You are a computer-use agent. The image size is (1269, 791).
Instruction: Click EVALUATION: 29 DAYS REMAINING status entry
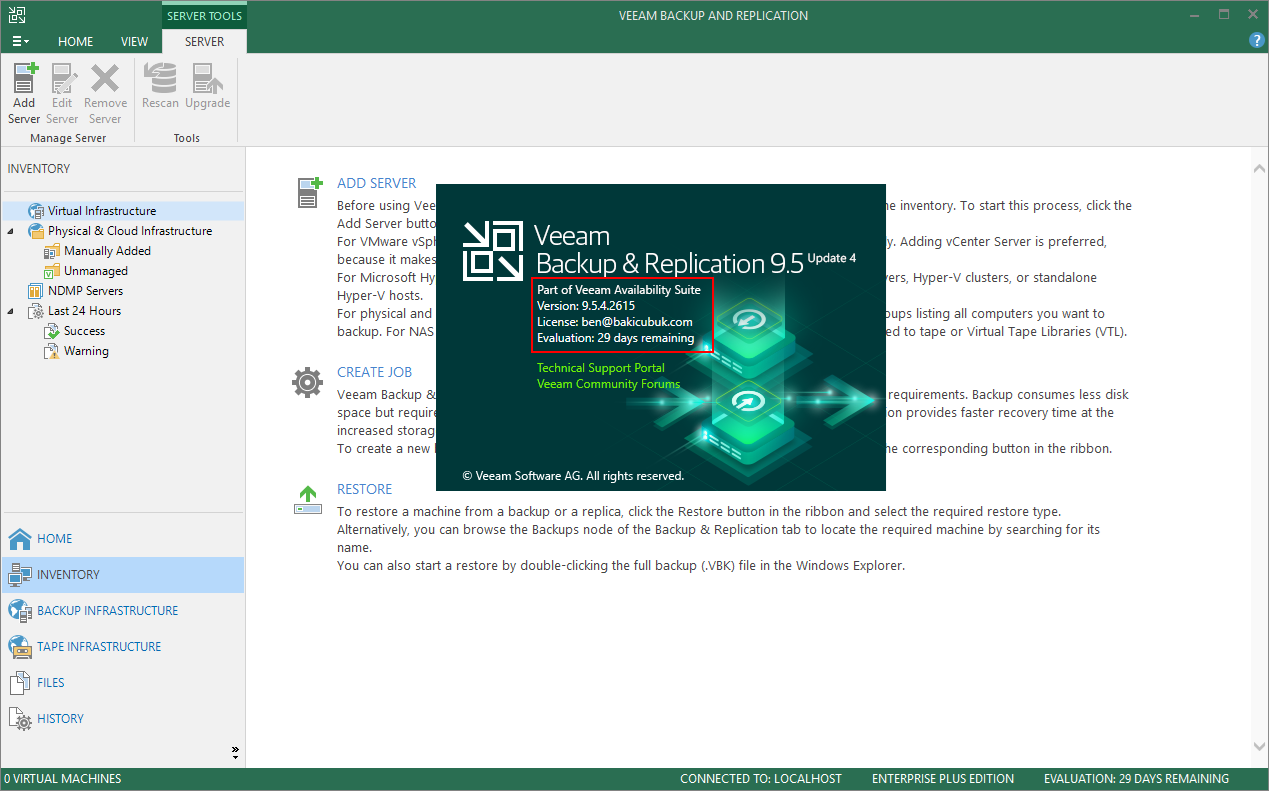[1136, 779]
